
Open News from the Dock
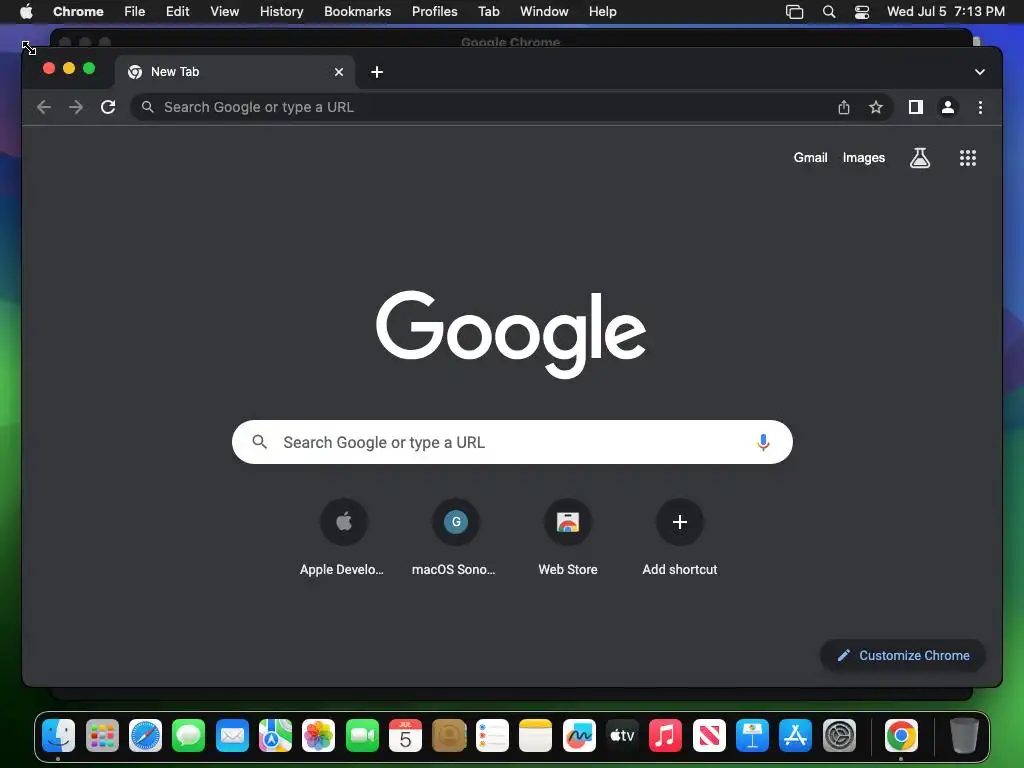[x=709, y=736]
